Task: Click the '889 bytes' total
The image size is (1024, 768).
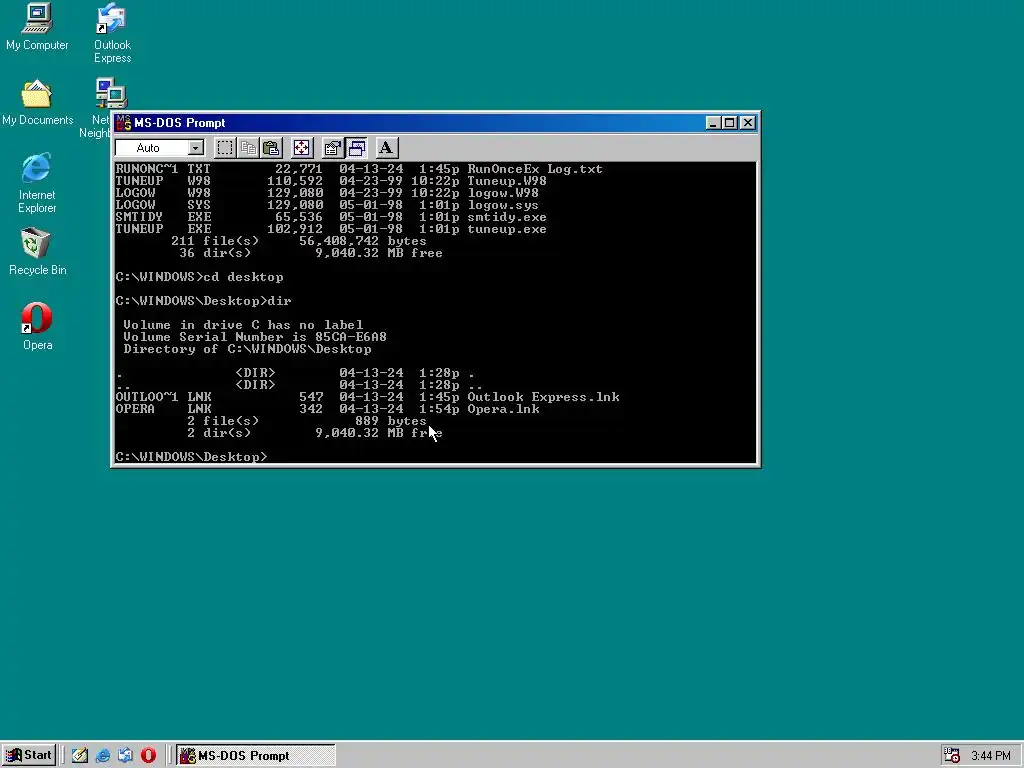Action: click(391, 421)
